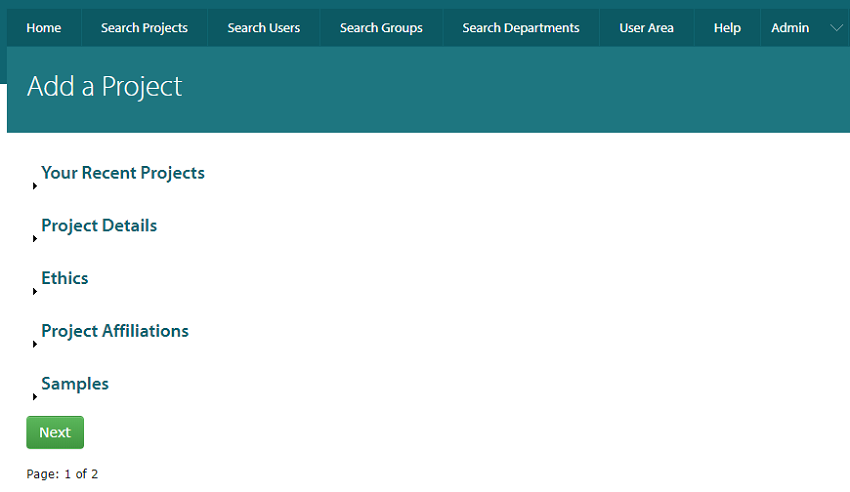Navigate to Search Departments
The width and height of the screenshot is (850, 492).
(x=520, y=28)
